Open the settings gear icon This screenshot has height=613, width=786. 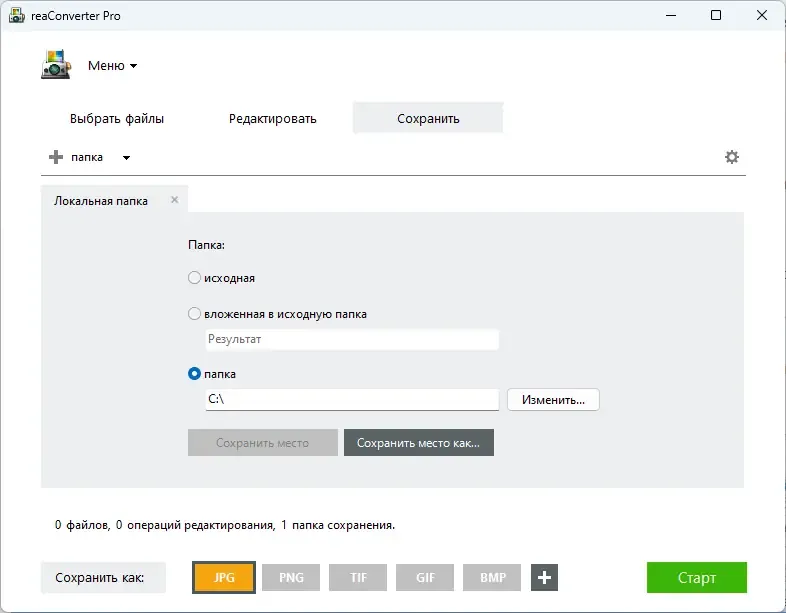(x=731, y=157)
